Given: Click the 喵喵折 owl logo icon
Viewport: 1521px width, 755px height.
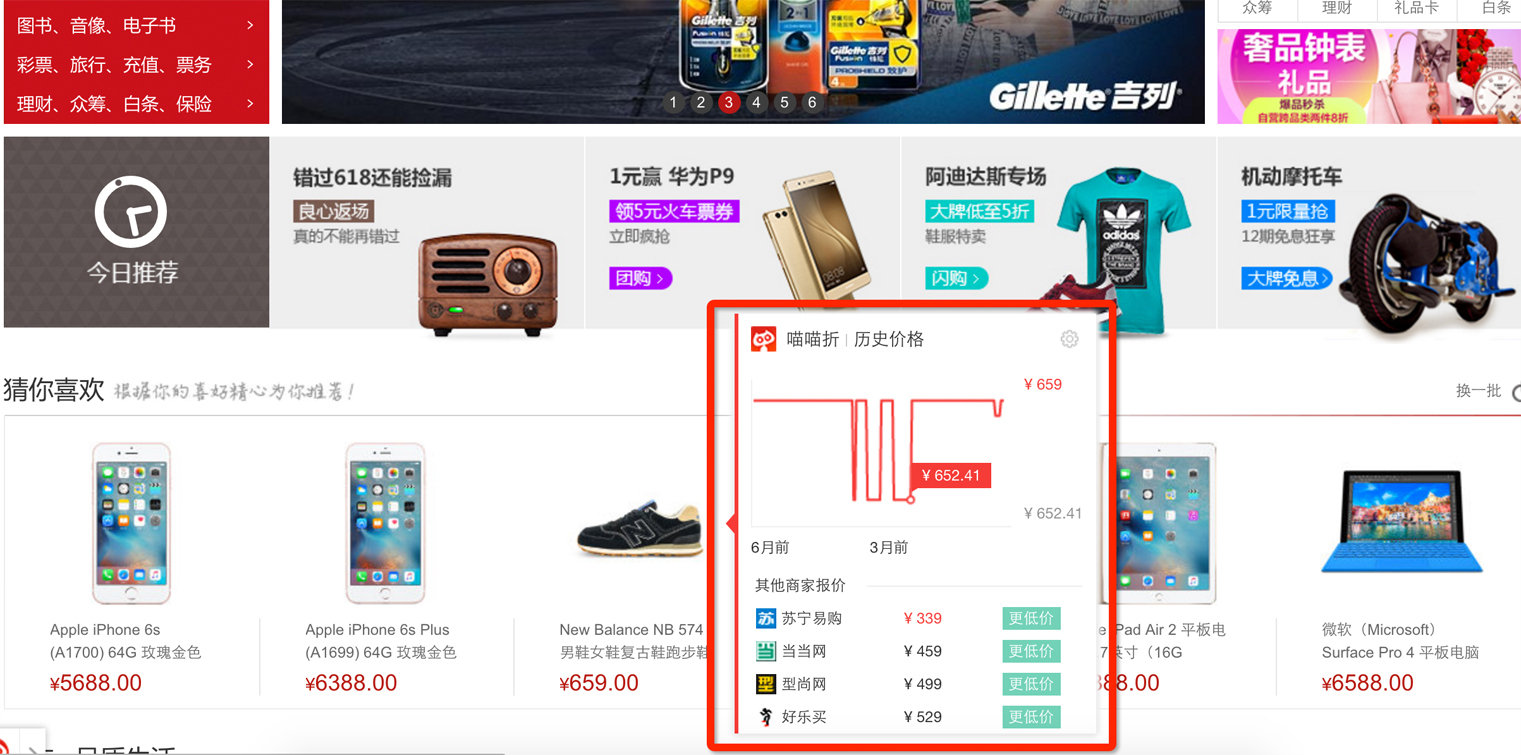Looking at the screenshot, I should (763, 339).
